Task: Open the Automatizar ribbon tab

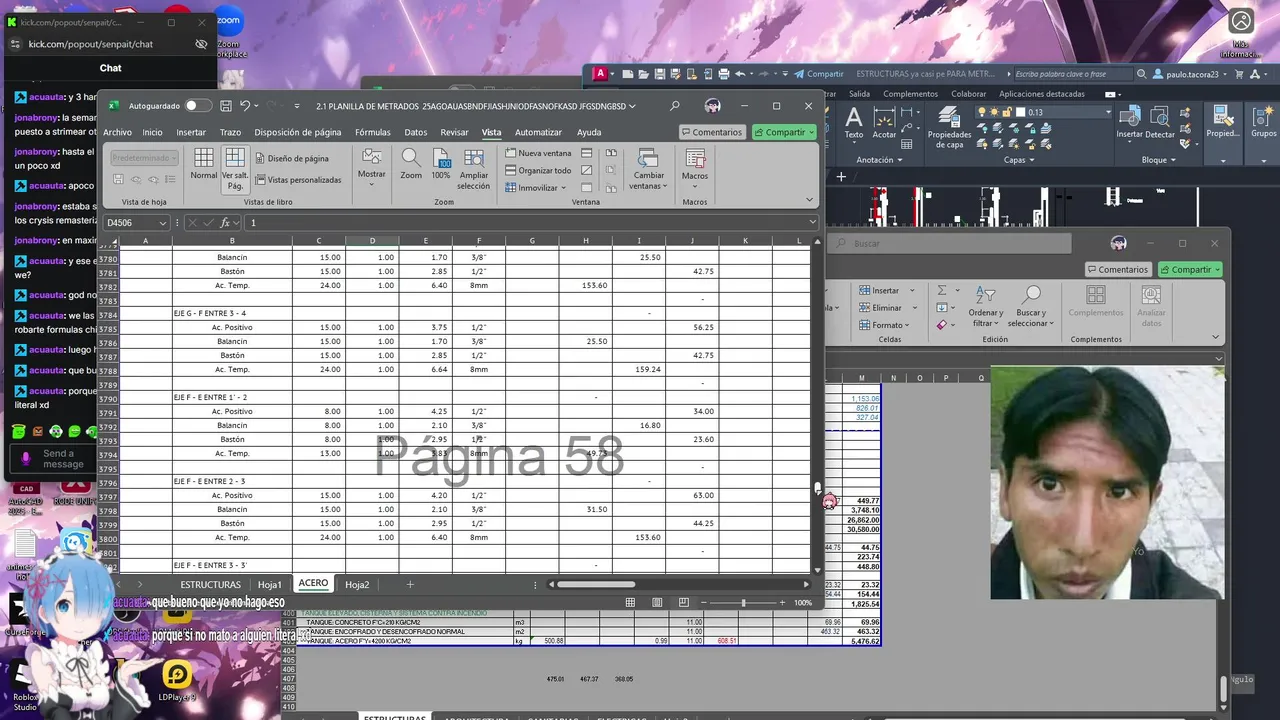Action: [x=538, y=132]
